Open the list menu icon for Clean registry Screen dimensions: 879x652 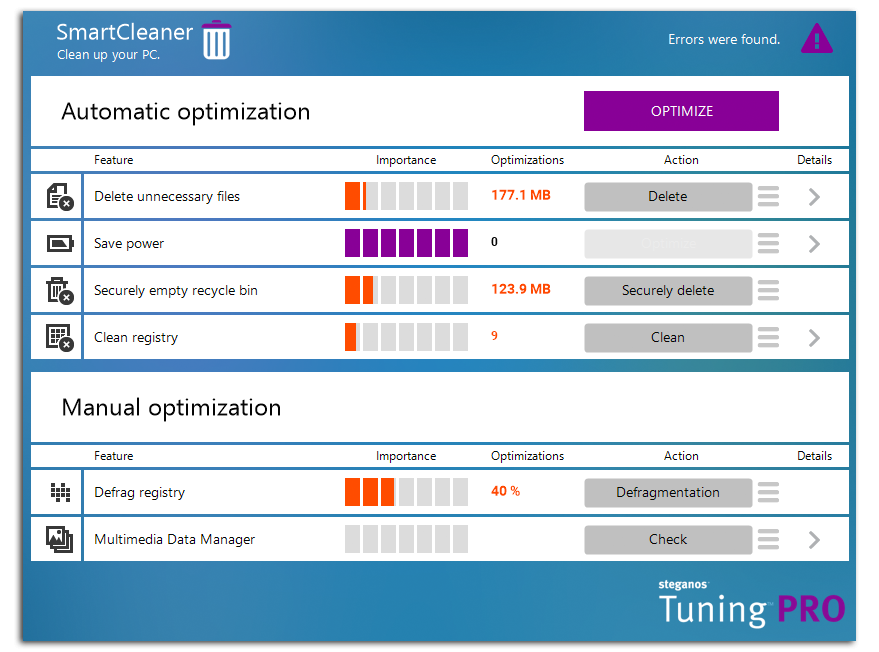tap(768, 337)
